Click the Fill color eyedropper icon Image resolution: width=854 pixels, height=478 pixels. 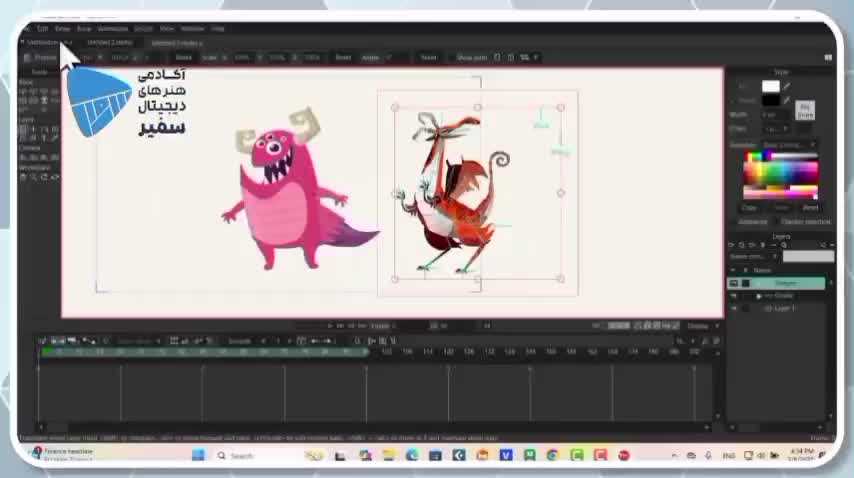[x=787, y=87]
